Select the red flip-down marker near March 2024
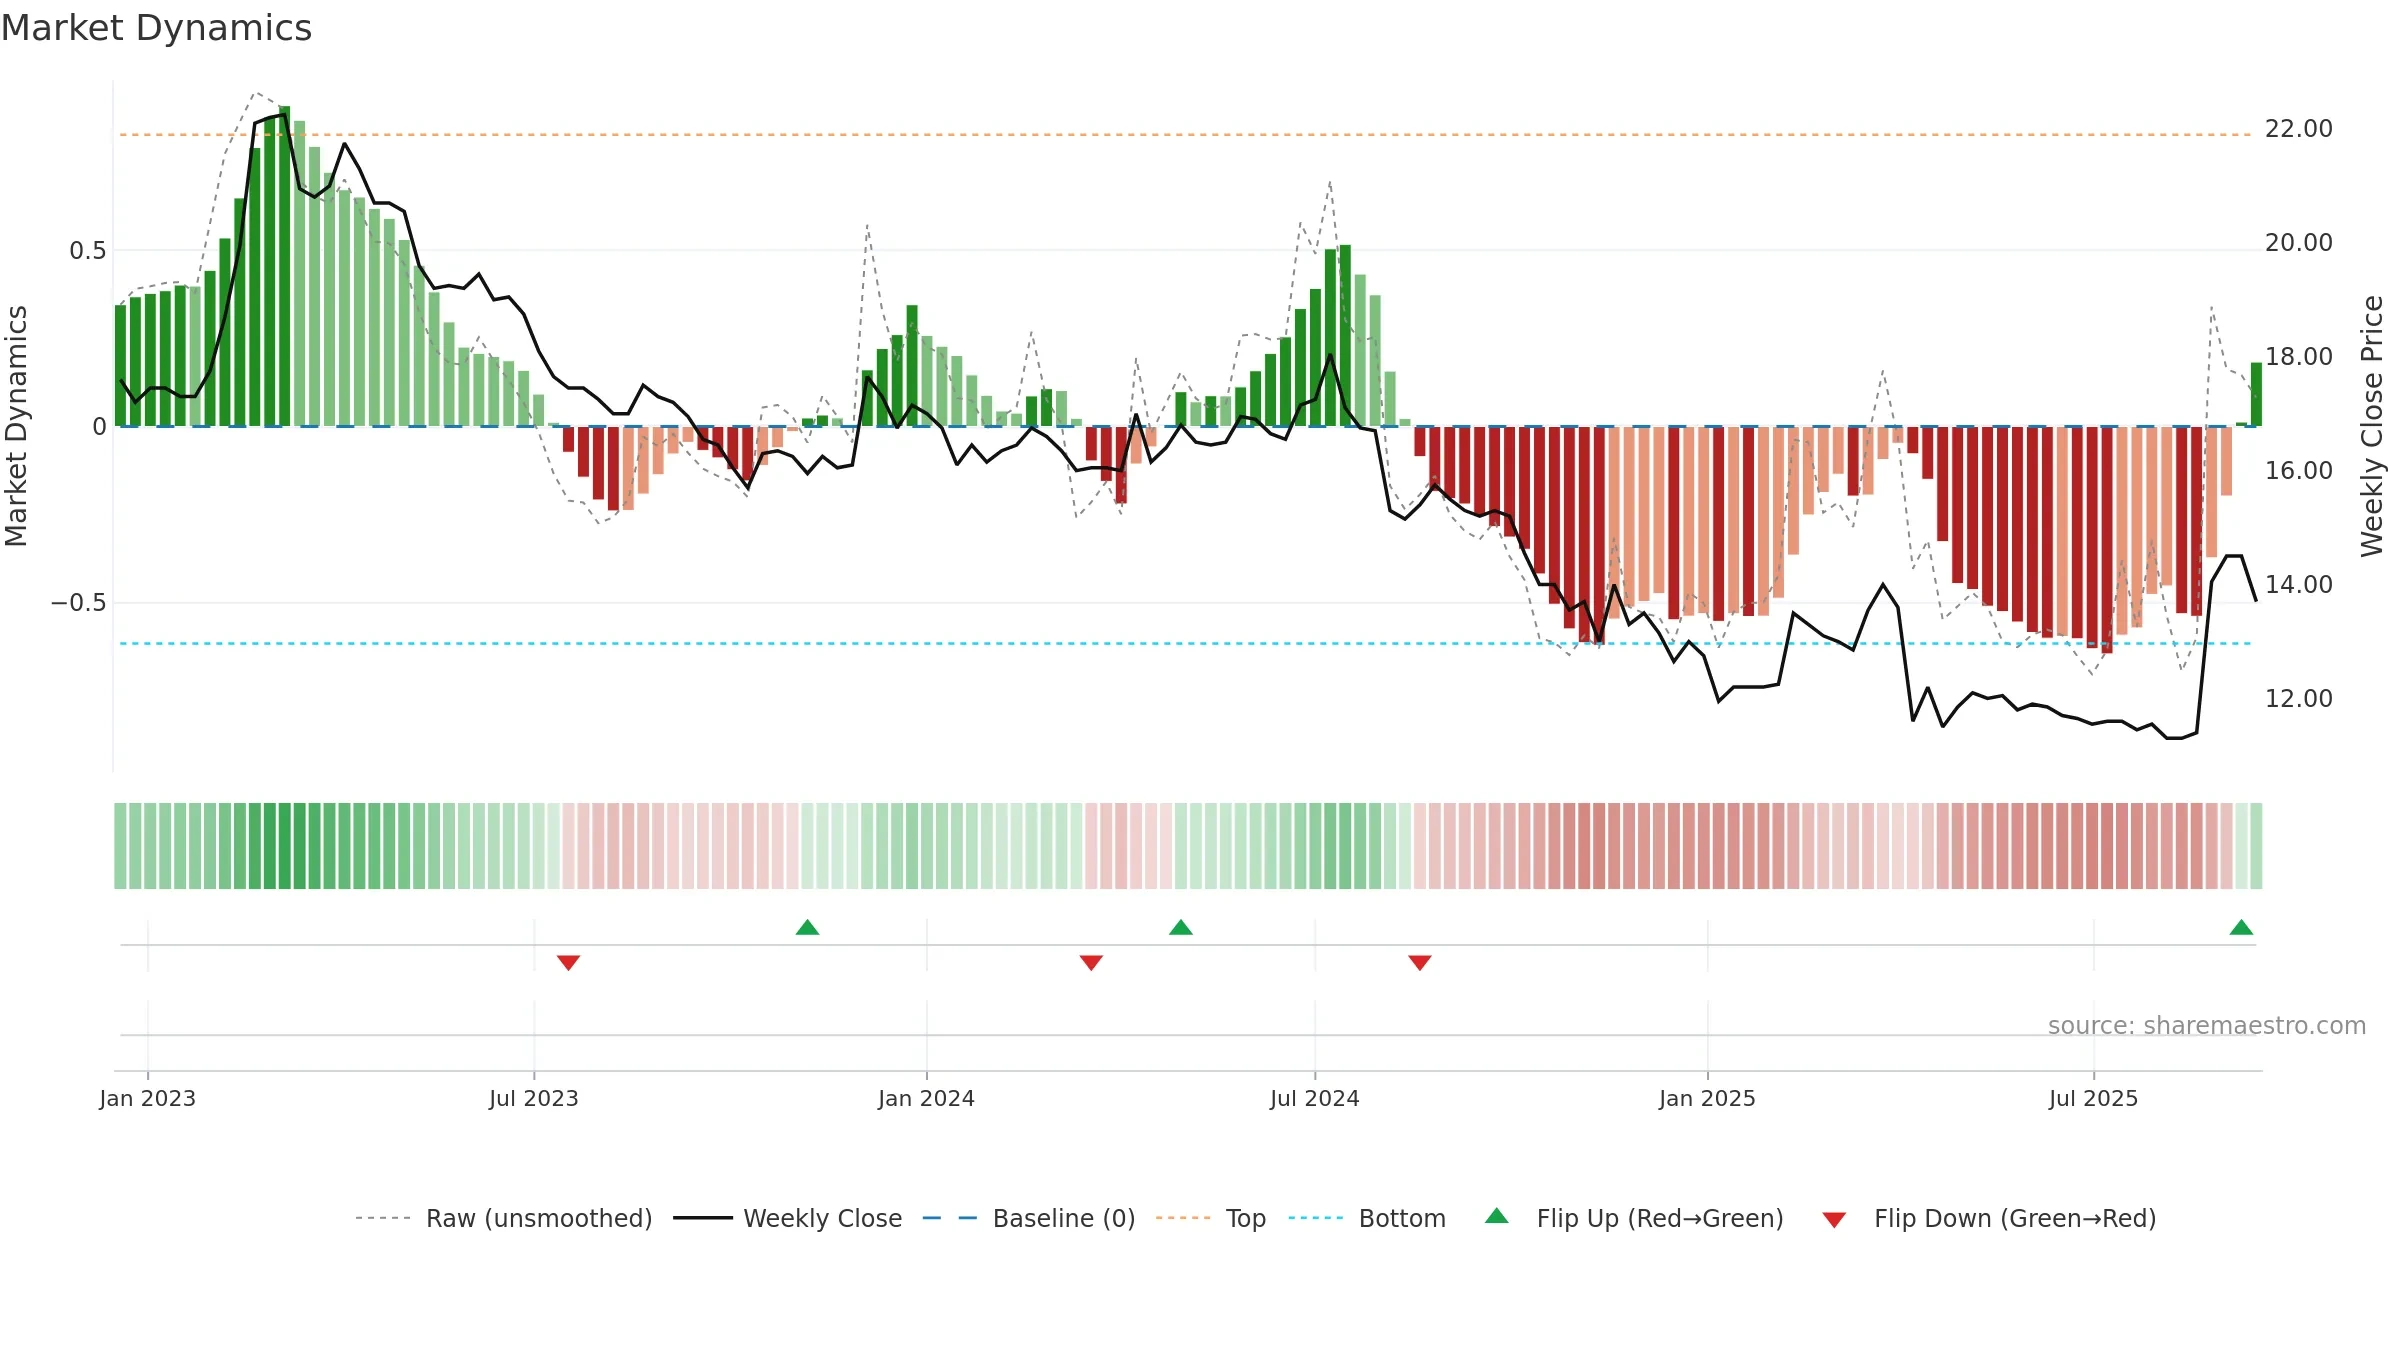Screen dimensions: 2400x1350 point(1091,963)
